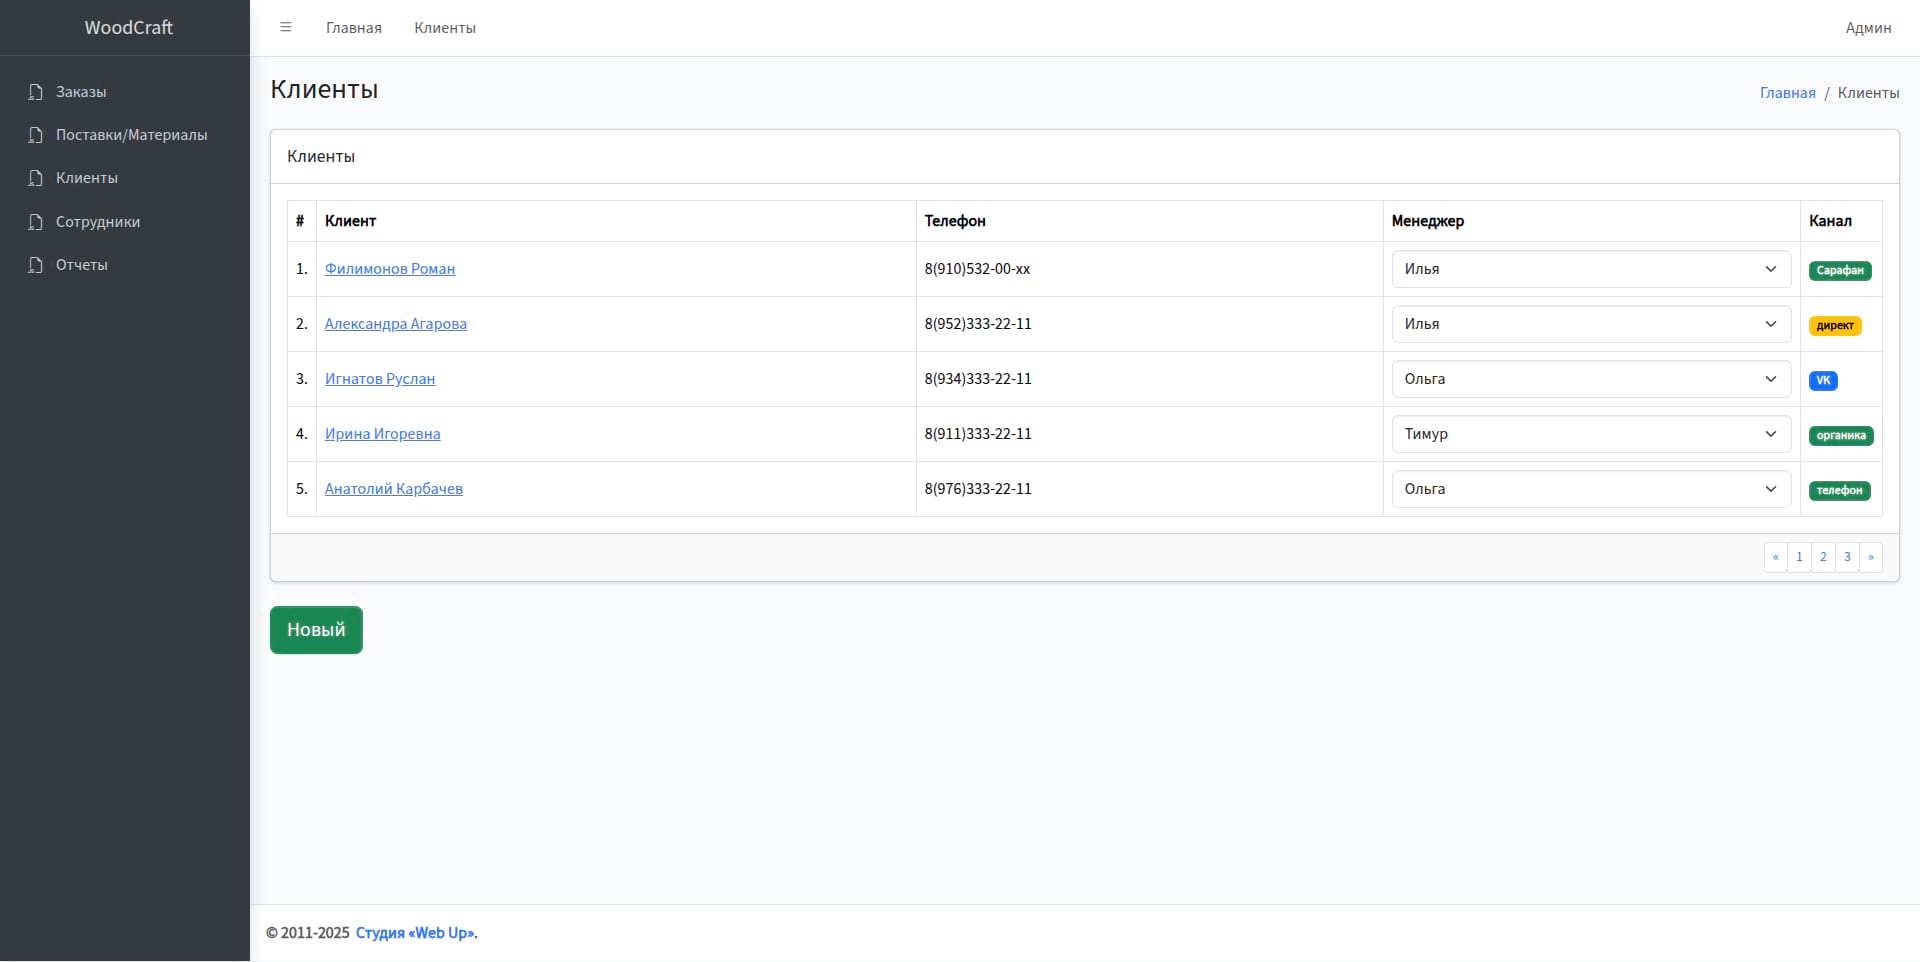Open the manager dropdown showing Тимур
Viewport: 1920px width, 962px height.
(1590, 434)
